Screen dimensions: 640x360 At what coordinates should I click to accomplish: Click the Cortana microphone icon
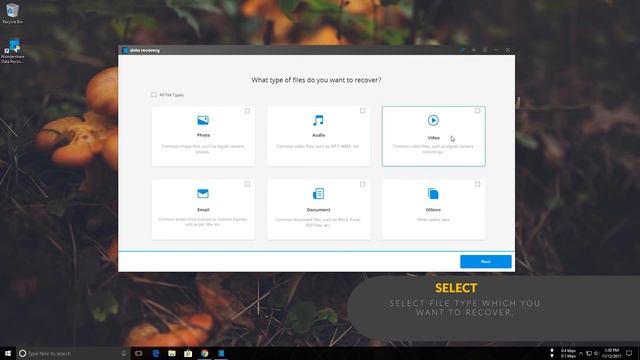pyautogui.click(x=124, y=353)
